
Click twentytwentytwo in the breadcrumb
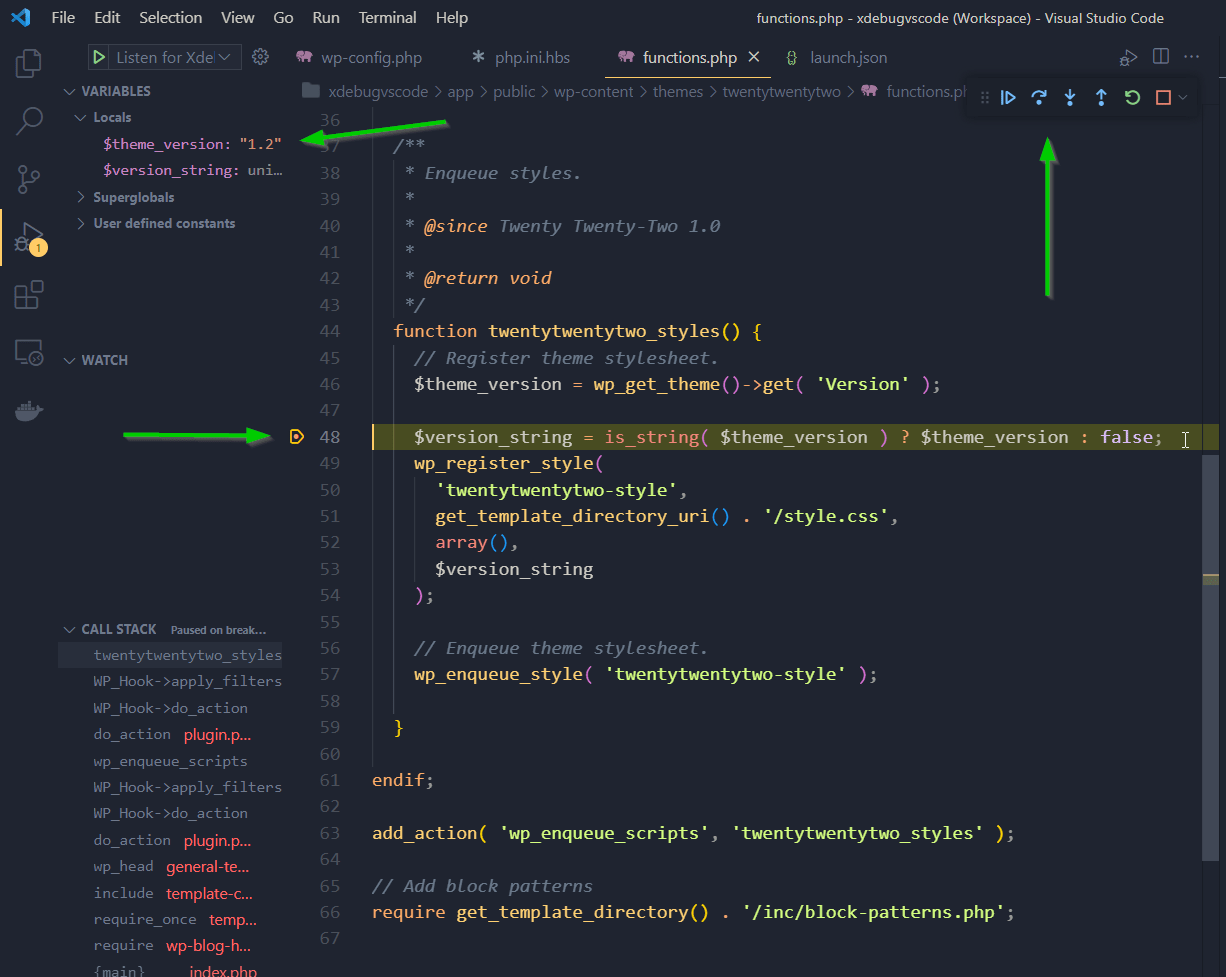(781, 91)
